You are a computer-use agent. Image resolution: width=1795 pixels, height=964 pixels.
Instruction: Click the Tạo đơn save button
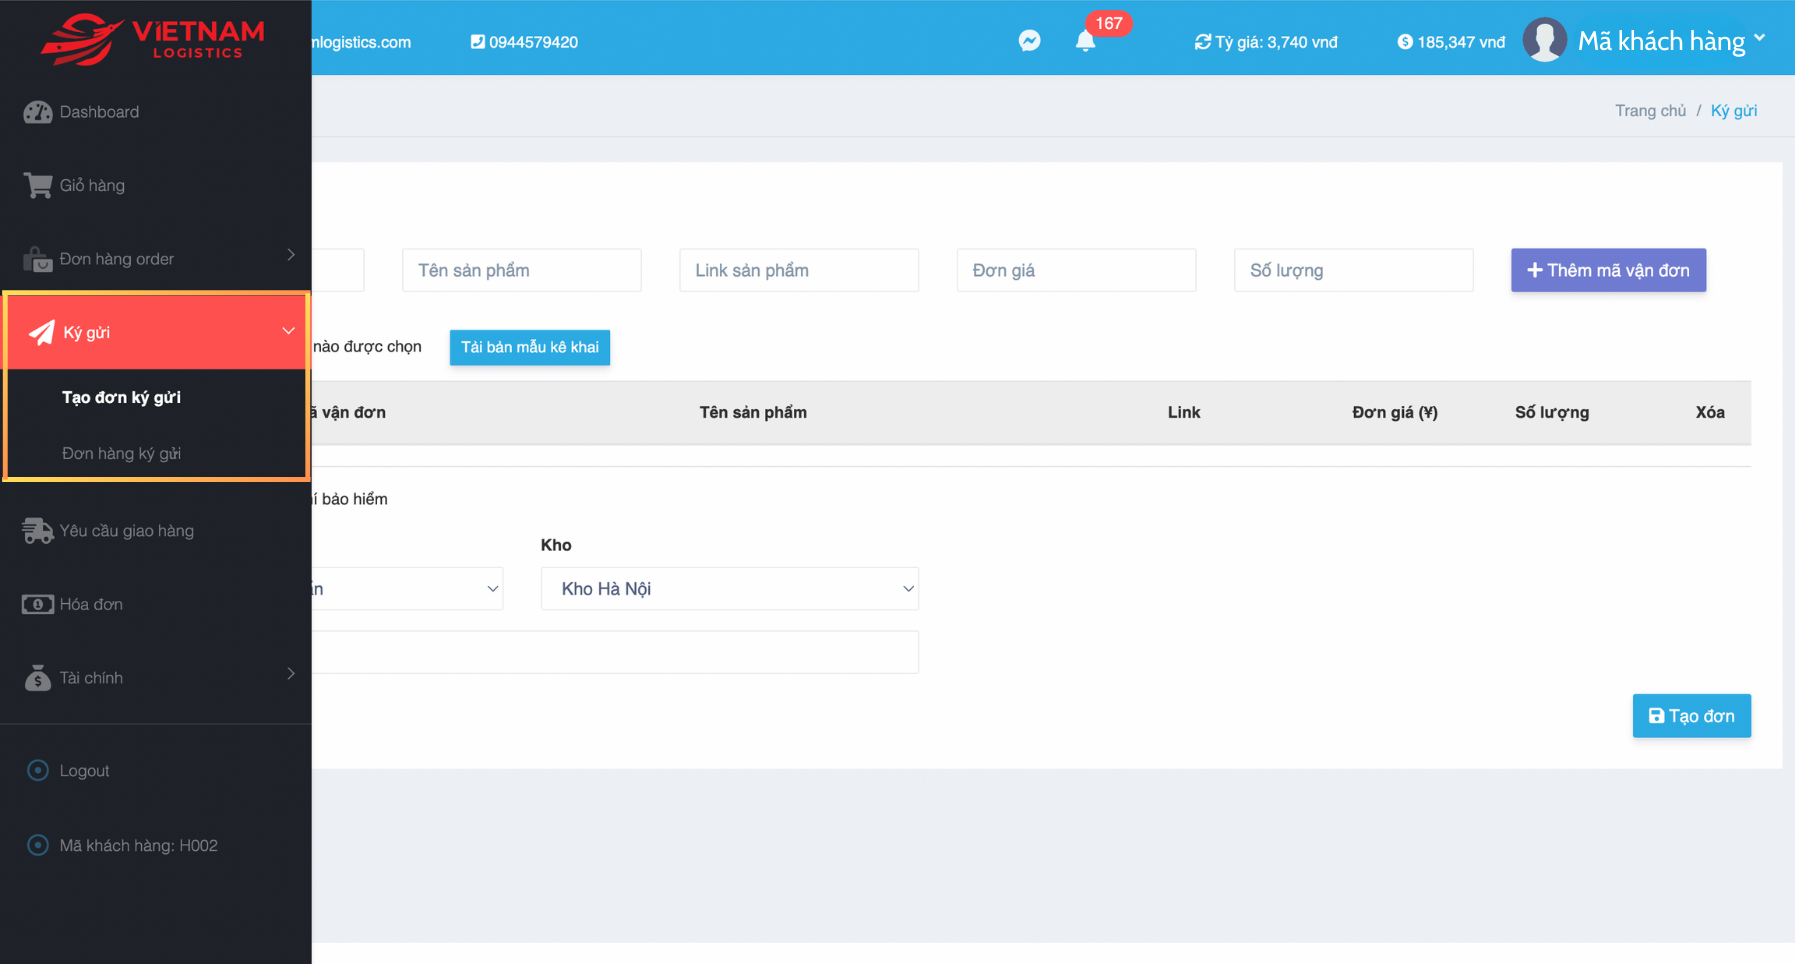(1691, 716)
